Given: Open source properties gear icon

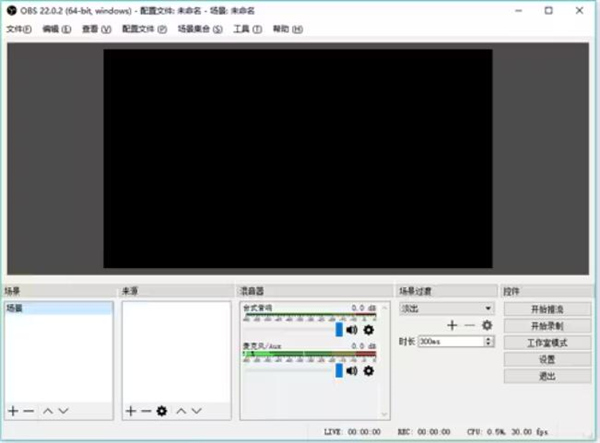Looking at the screenshot, I should point(161,411).
